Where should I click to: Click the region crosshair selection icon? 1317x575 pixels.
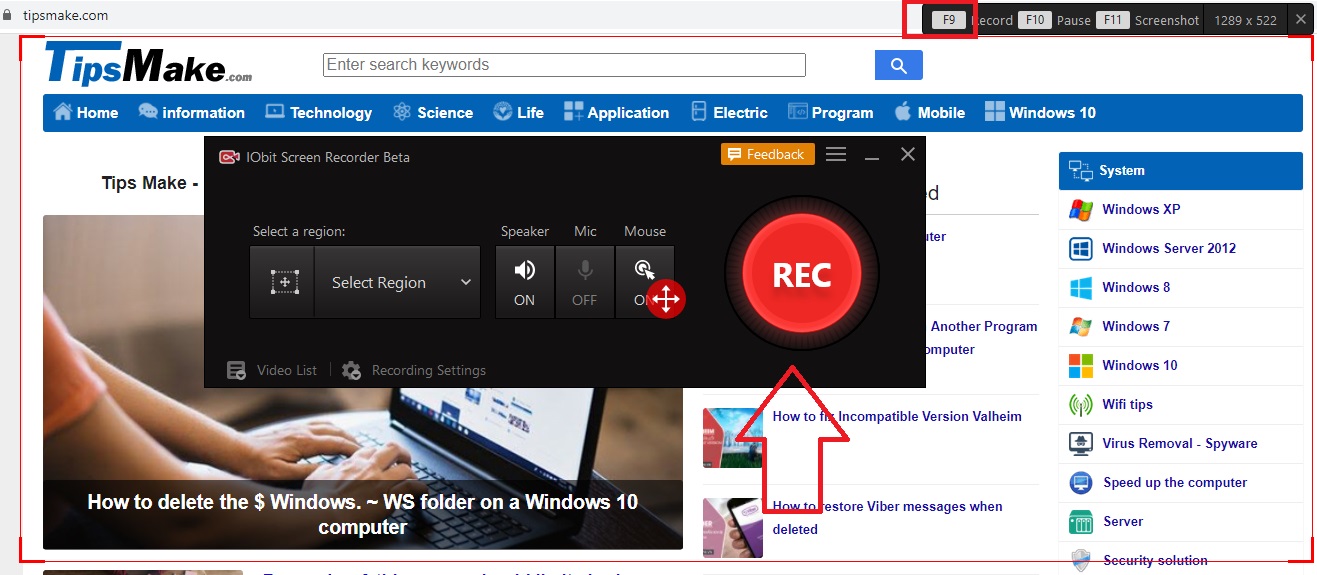click(284, 282)
